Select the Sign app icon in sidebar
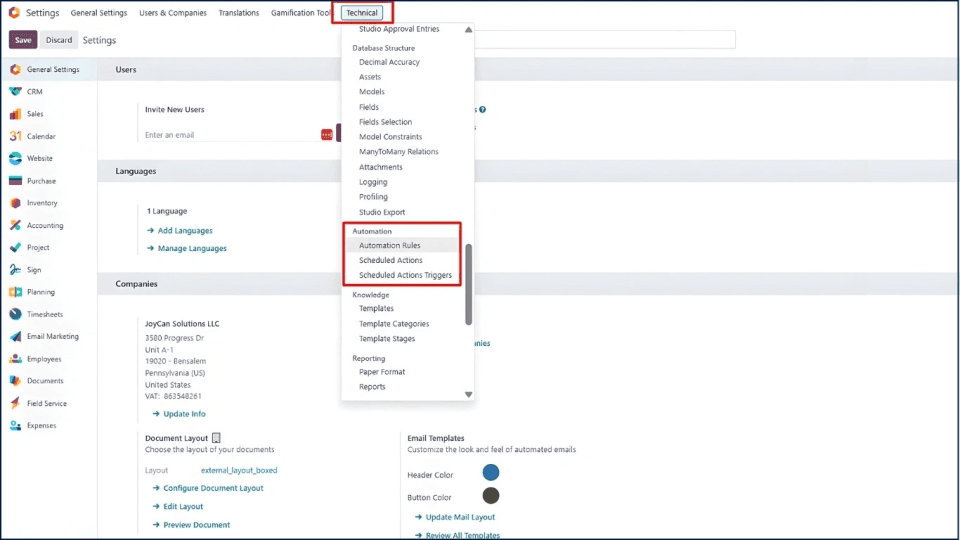 15,269
